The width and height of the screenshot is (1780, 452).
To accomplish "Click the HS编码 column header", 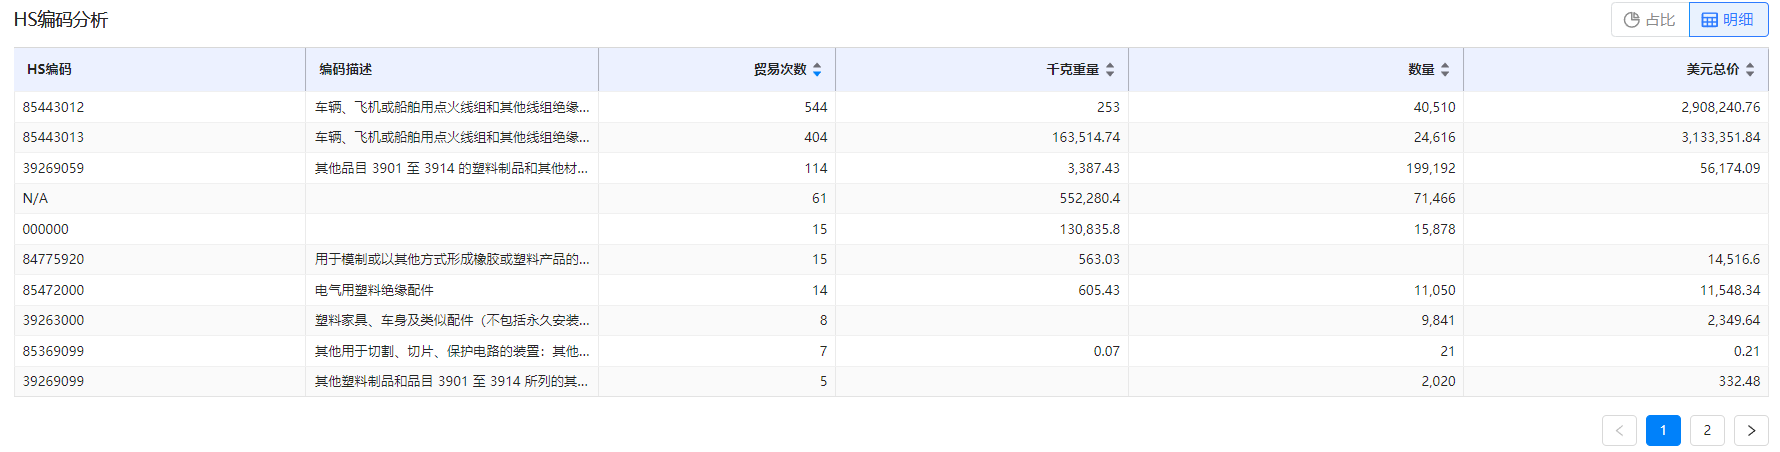I will (49, 69).
